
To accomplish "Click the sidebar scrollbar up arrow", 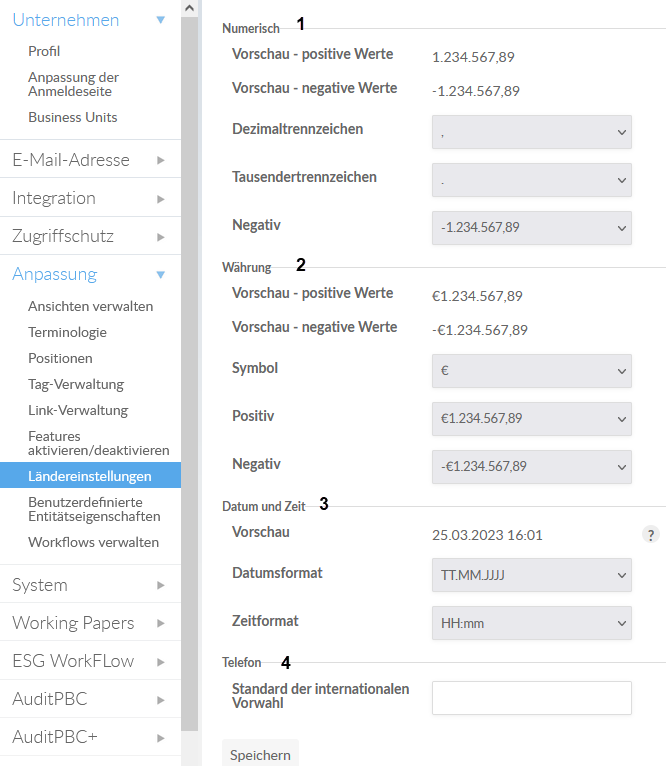I will pyautogui.click(x=190, y=8).
